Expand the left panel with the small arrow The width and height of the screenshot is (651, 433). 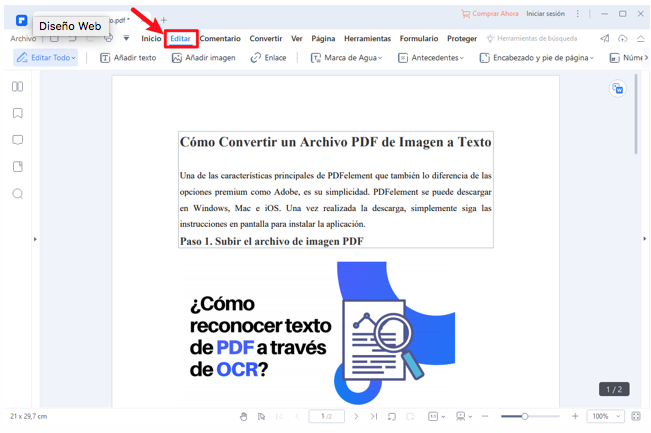point(35,239)
